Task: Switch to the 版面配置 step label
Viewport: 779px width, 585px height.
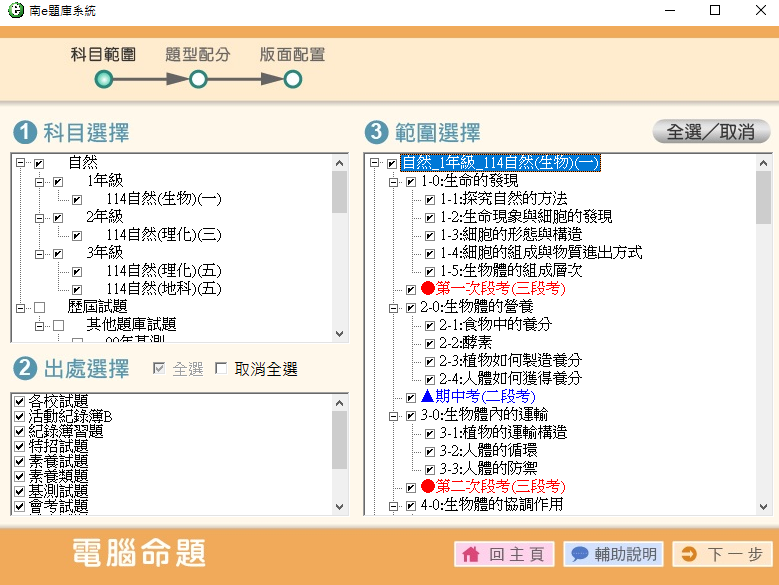Action: pos(292,54)
